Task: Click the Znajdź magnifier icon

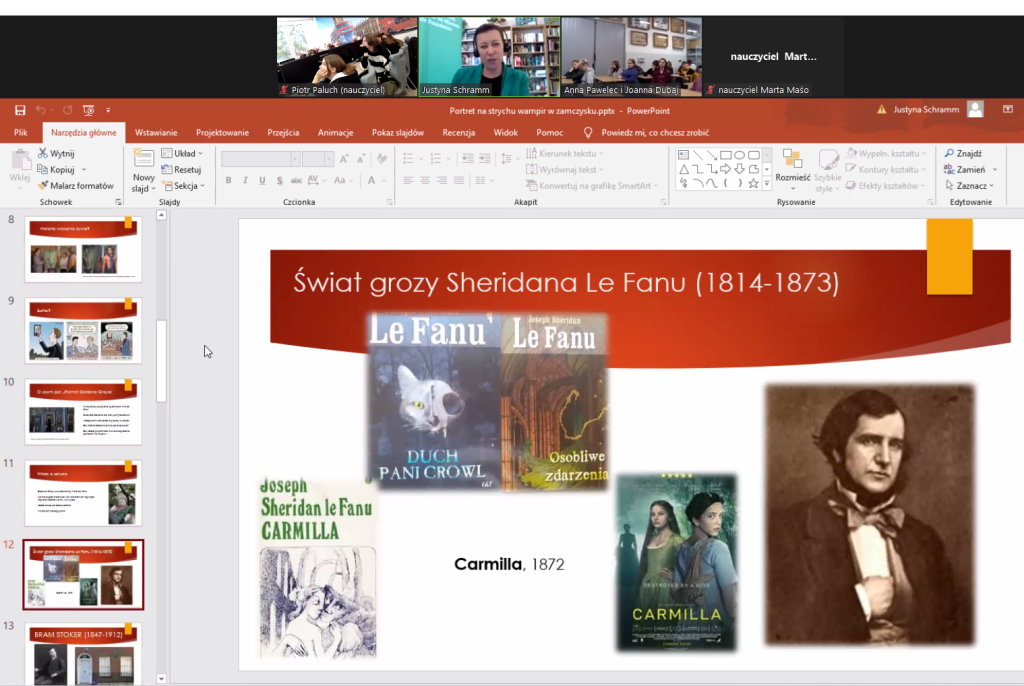Action: (949, 154)
